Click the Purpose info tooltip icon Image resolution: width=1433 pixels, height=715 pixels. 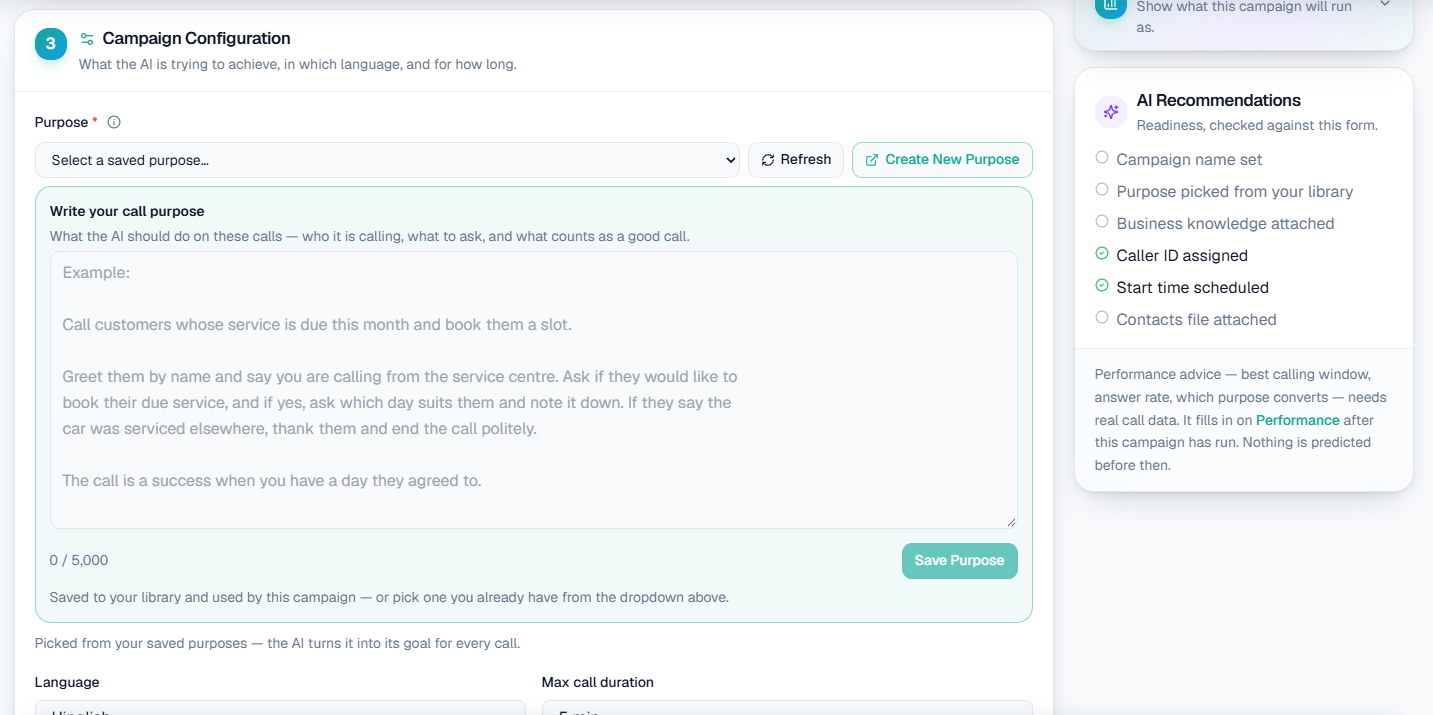point(114,122)
